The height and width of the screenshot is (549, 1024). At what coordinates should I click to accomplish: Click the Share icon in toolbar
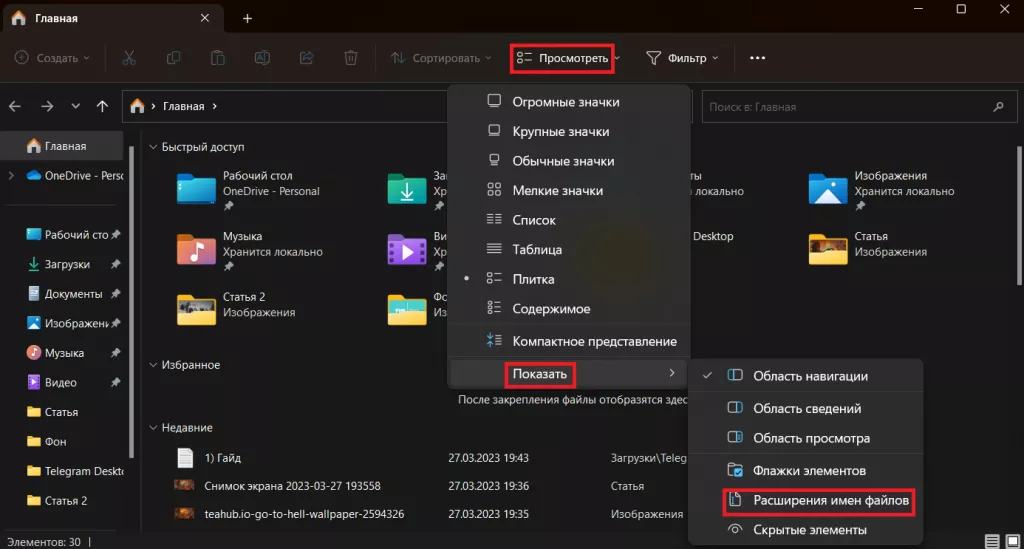coord(307,58)
